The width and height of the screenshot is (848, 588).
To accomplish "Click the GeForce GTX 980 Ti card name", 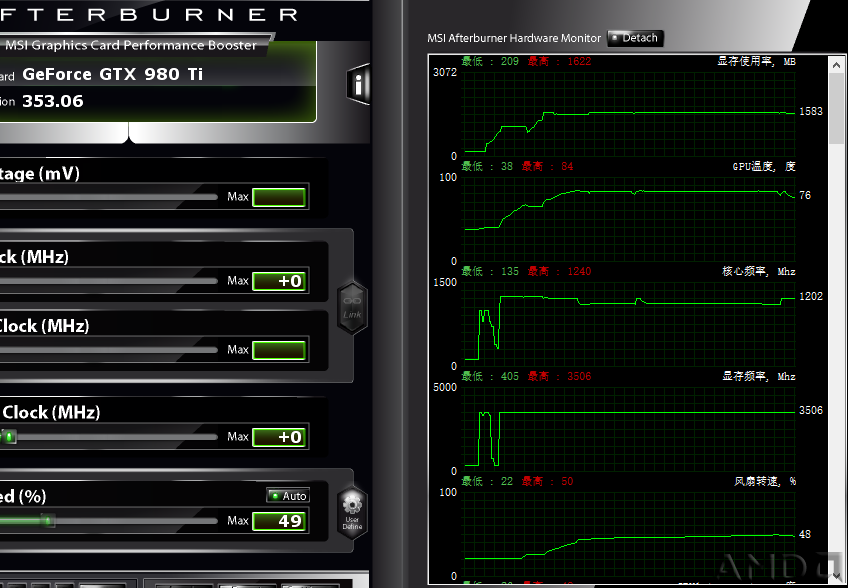I will [112, 74].
